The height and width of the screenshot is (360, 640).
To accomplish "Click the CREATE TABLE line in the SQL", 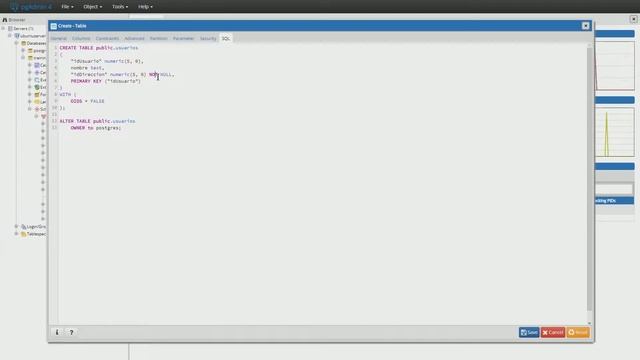I will click(99, 48).
